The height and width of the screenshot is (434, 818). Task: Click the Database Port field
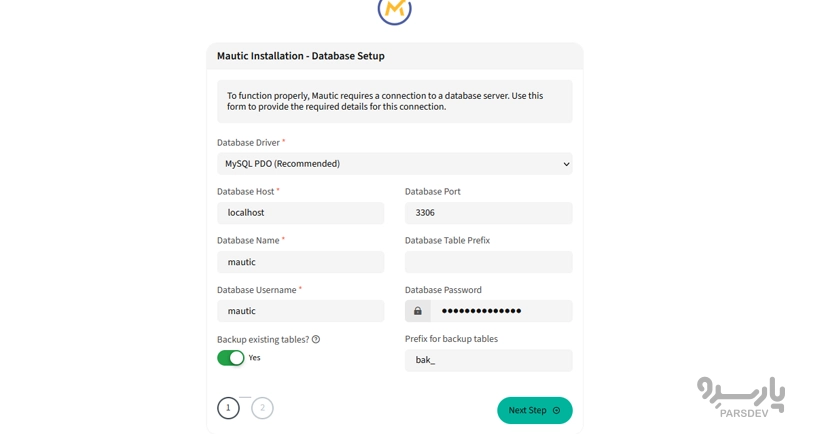click(488, 213)
